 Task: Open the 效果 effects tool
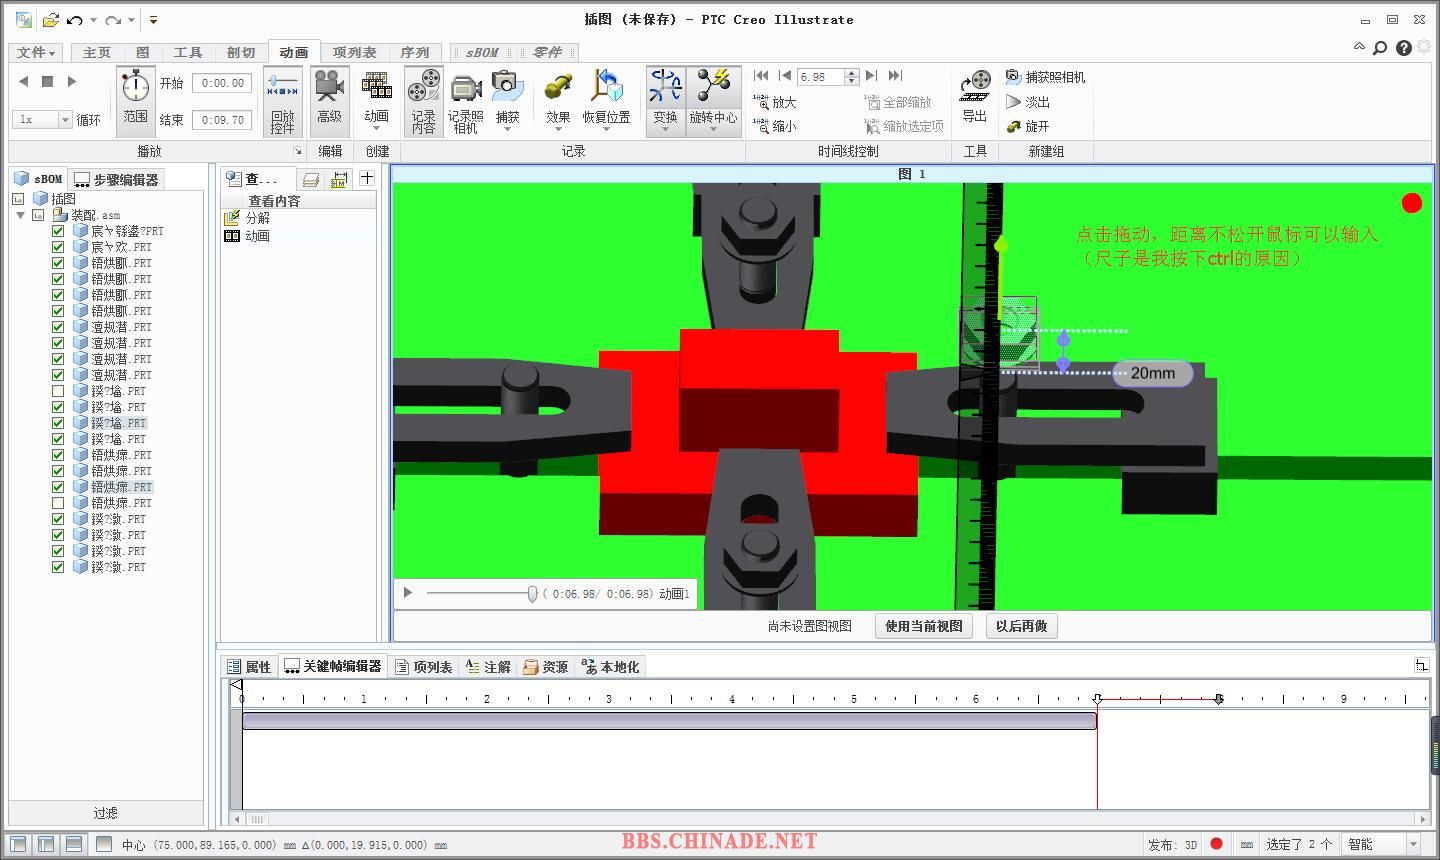(558, 101)
